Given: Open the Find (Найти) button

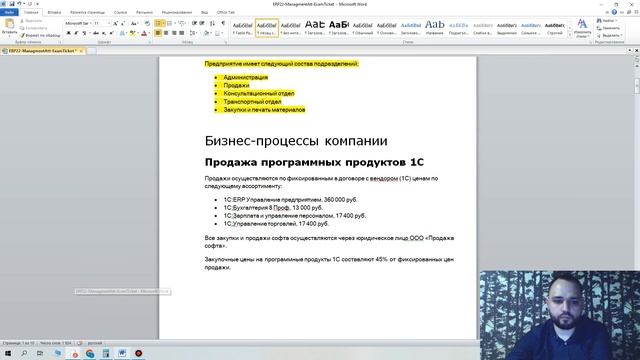Looking at the screenshot, I should pyautogui.click(x=608, y=20).
